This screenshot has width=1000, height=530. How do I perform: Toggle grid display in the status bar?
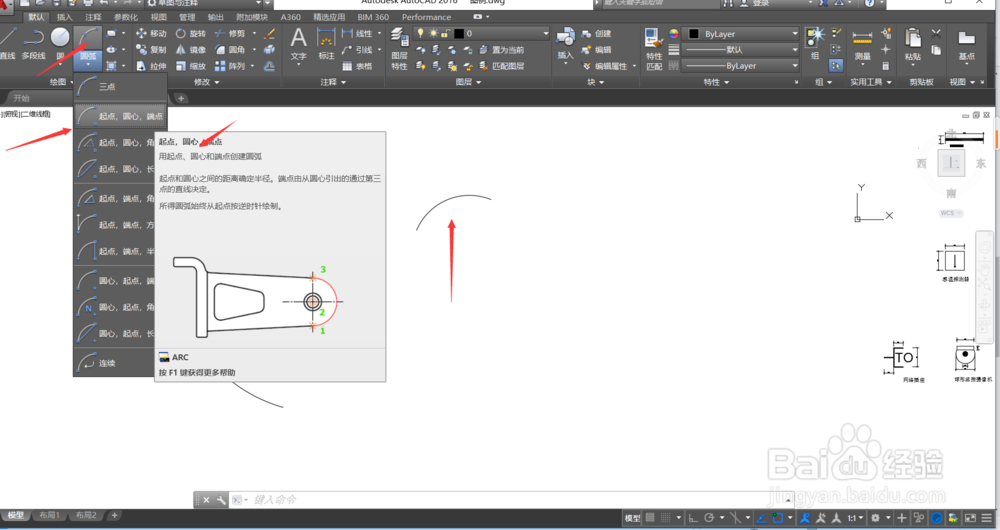[x=650, y=518]
